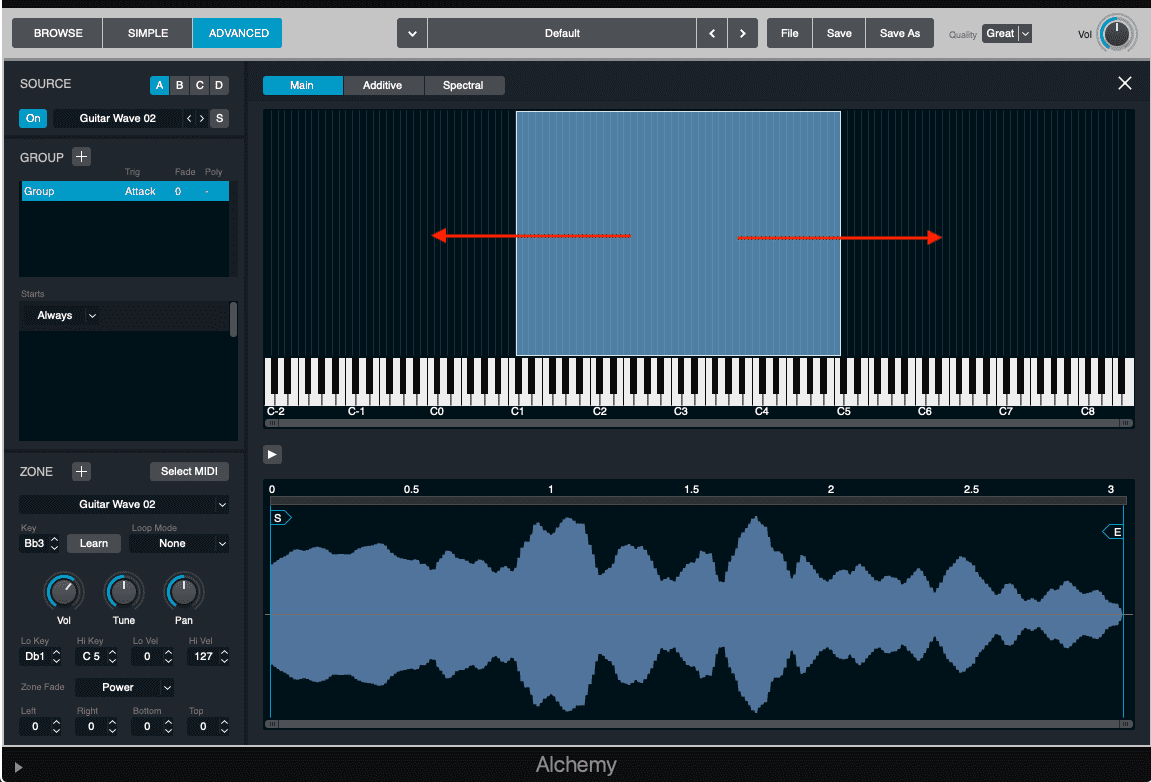Click the disclosure triangle at the window bottom
The image size is (1151, 782).
[18, 767]
